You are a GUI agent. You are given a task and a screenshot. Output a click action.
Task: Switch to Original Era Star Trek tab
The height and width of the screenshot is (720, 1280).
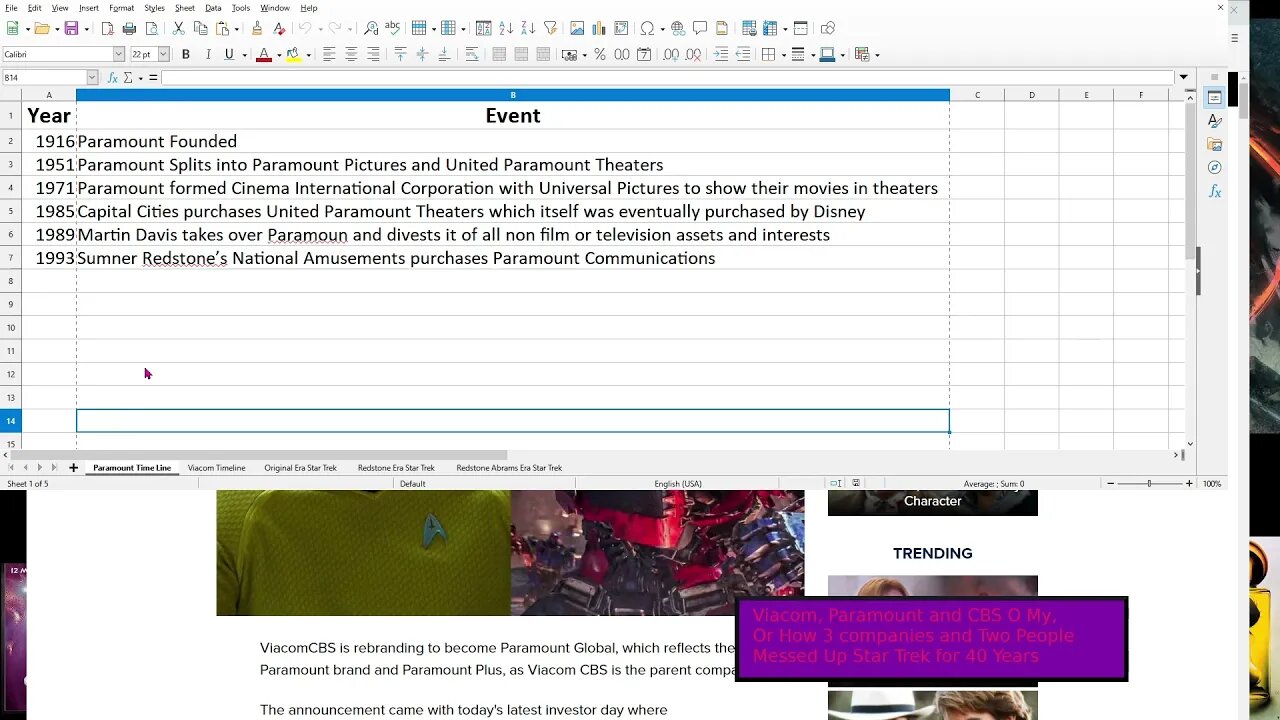click(300, 468)
